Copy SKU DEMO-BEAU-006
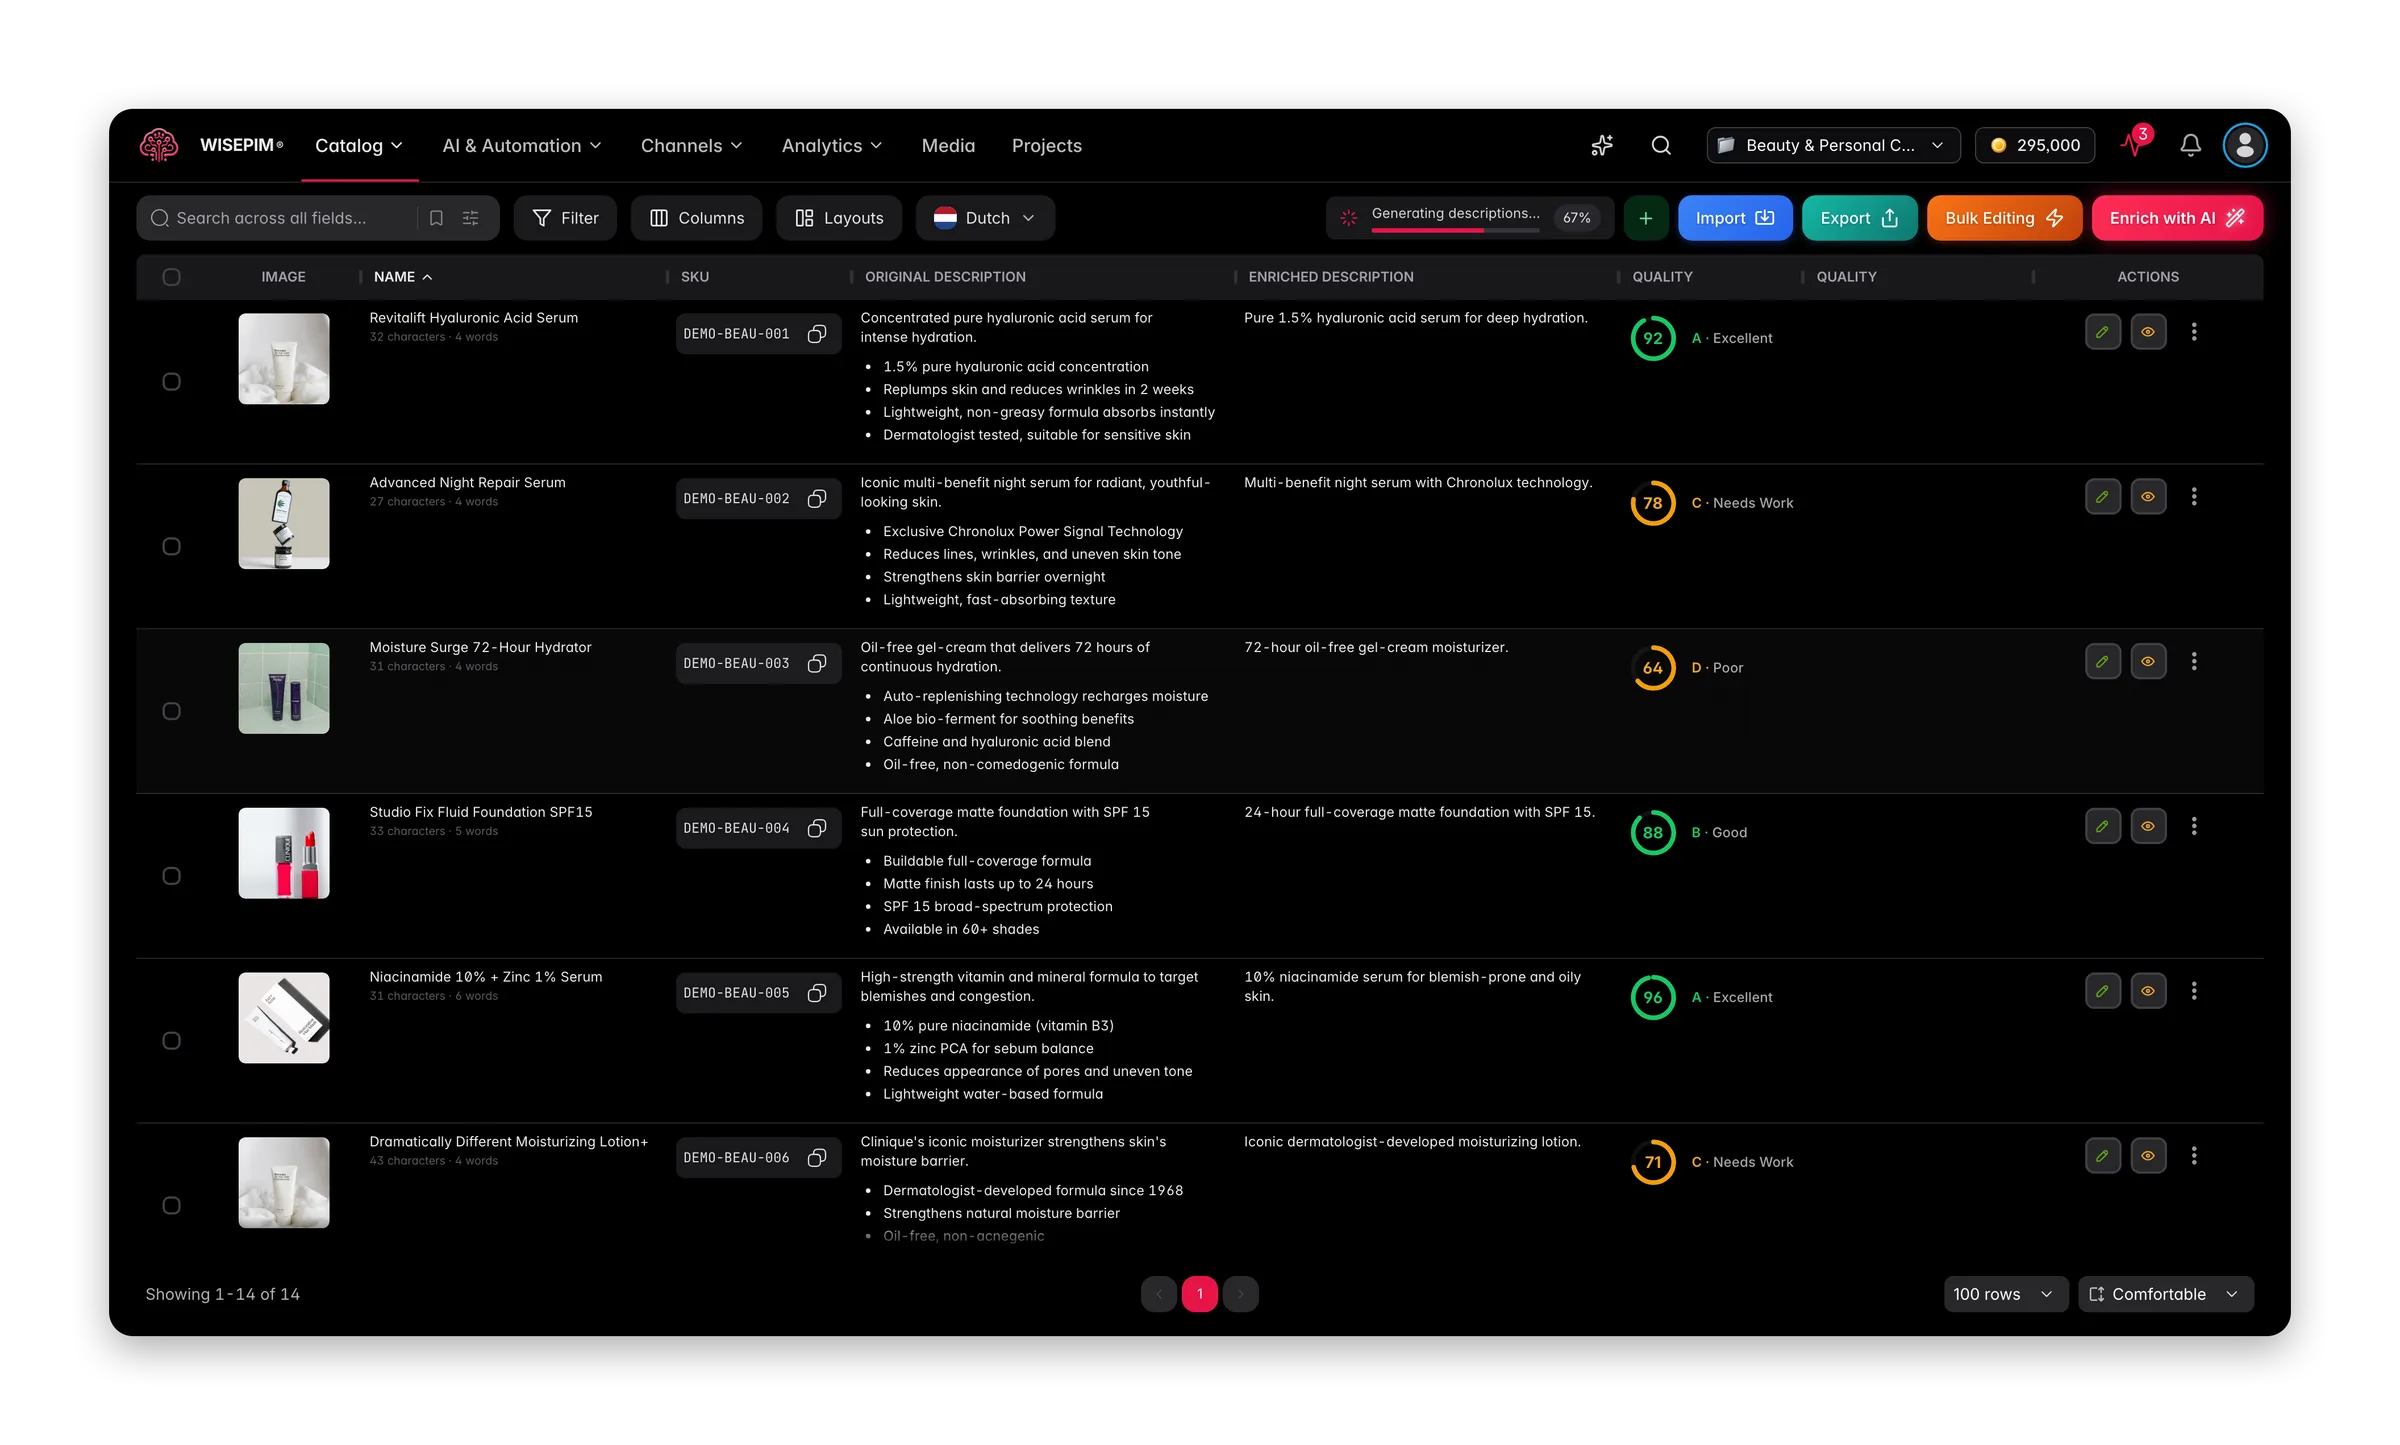Image resolution: width=2400 pixels, height=1445 pixels. 817,1158
